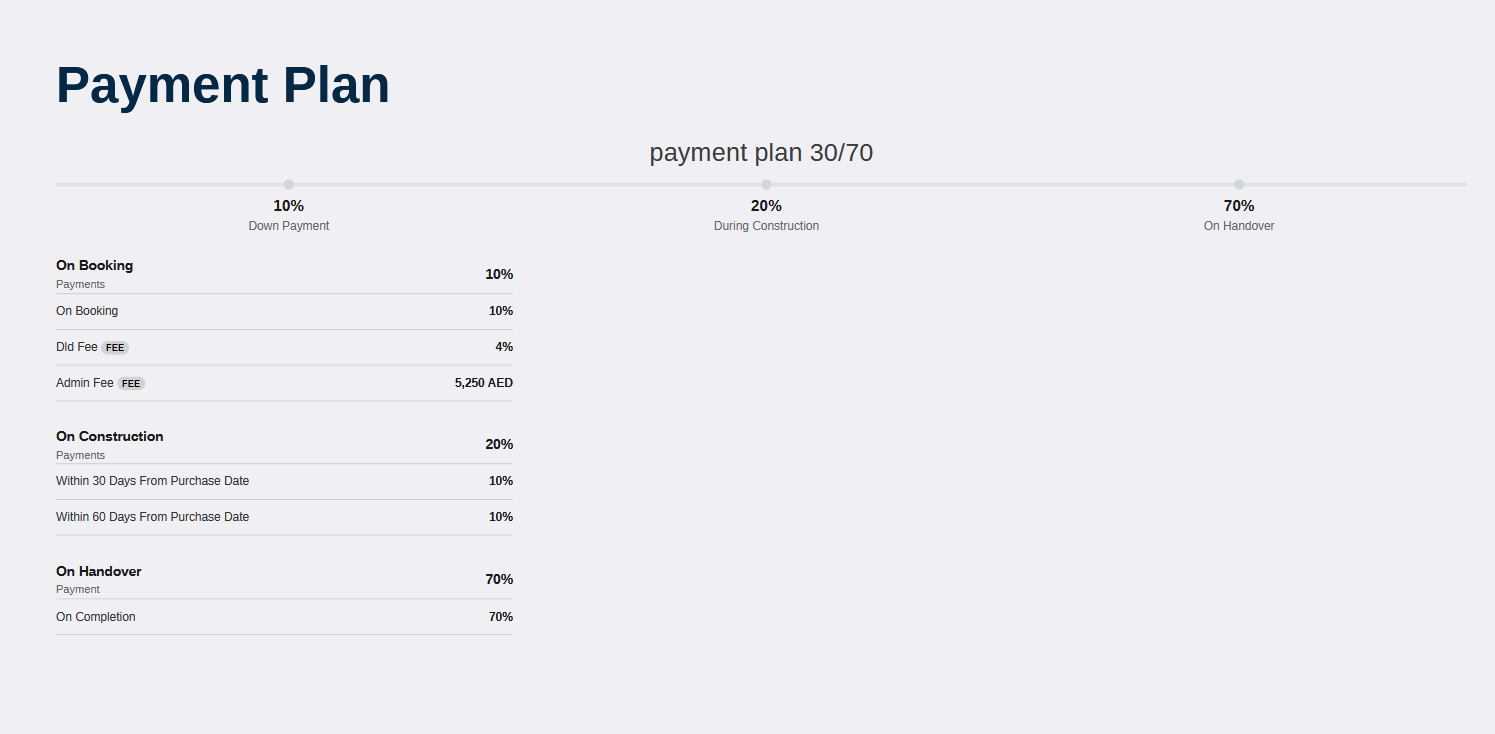Click the 5,250 AED admin fee amount
Screen dimensions: 1495x734
coord(483,383)
